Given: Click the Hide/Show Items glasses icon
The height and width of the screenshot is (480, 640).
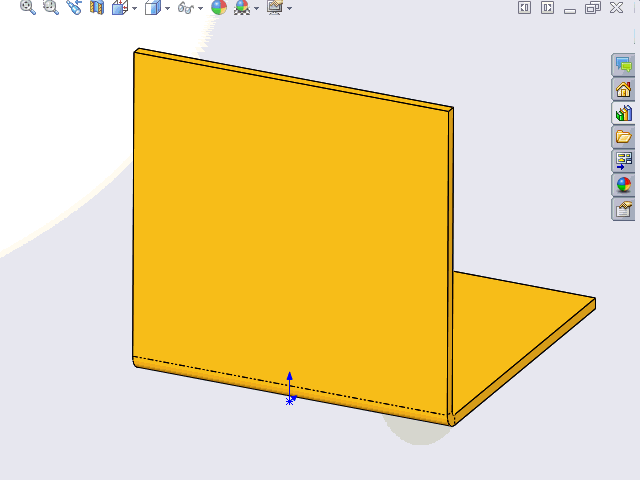Looking at the screenshot, I should coord(186,7).
